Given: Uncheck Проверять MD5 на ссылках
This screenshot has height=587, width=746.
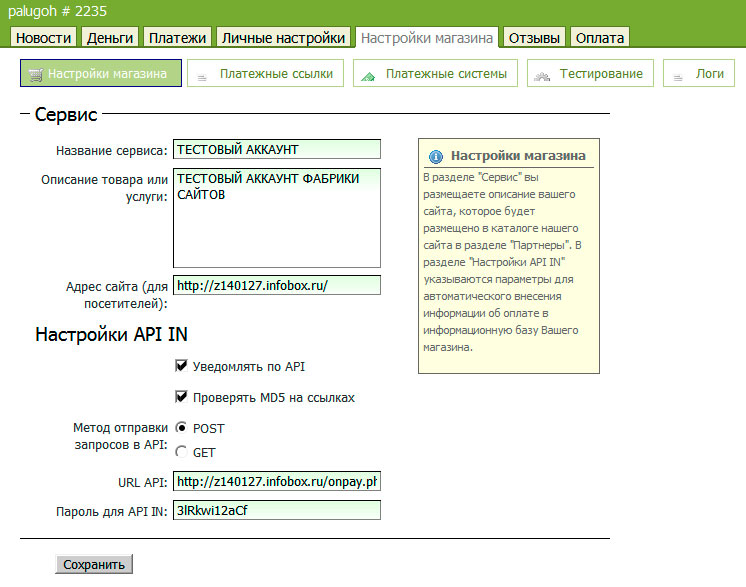Looking at the screenshot, I should 182,397.
